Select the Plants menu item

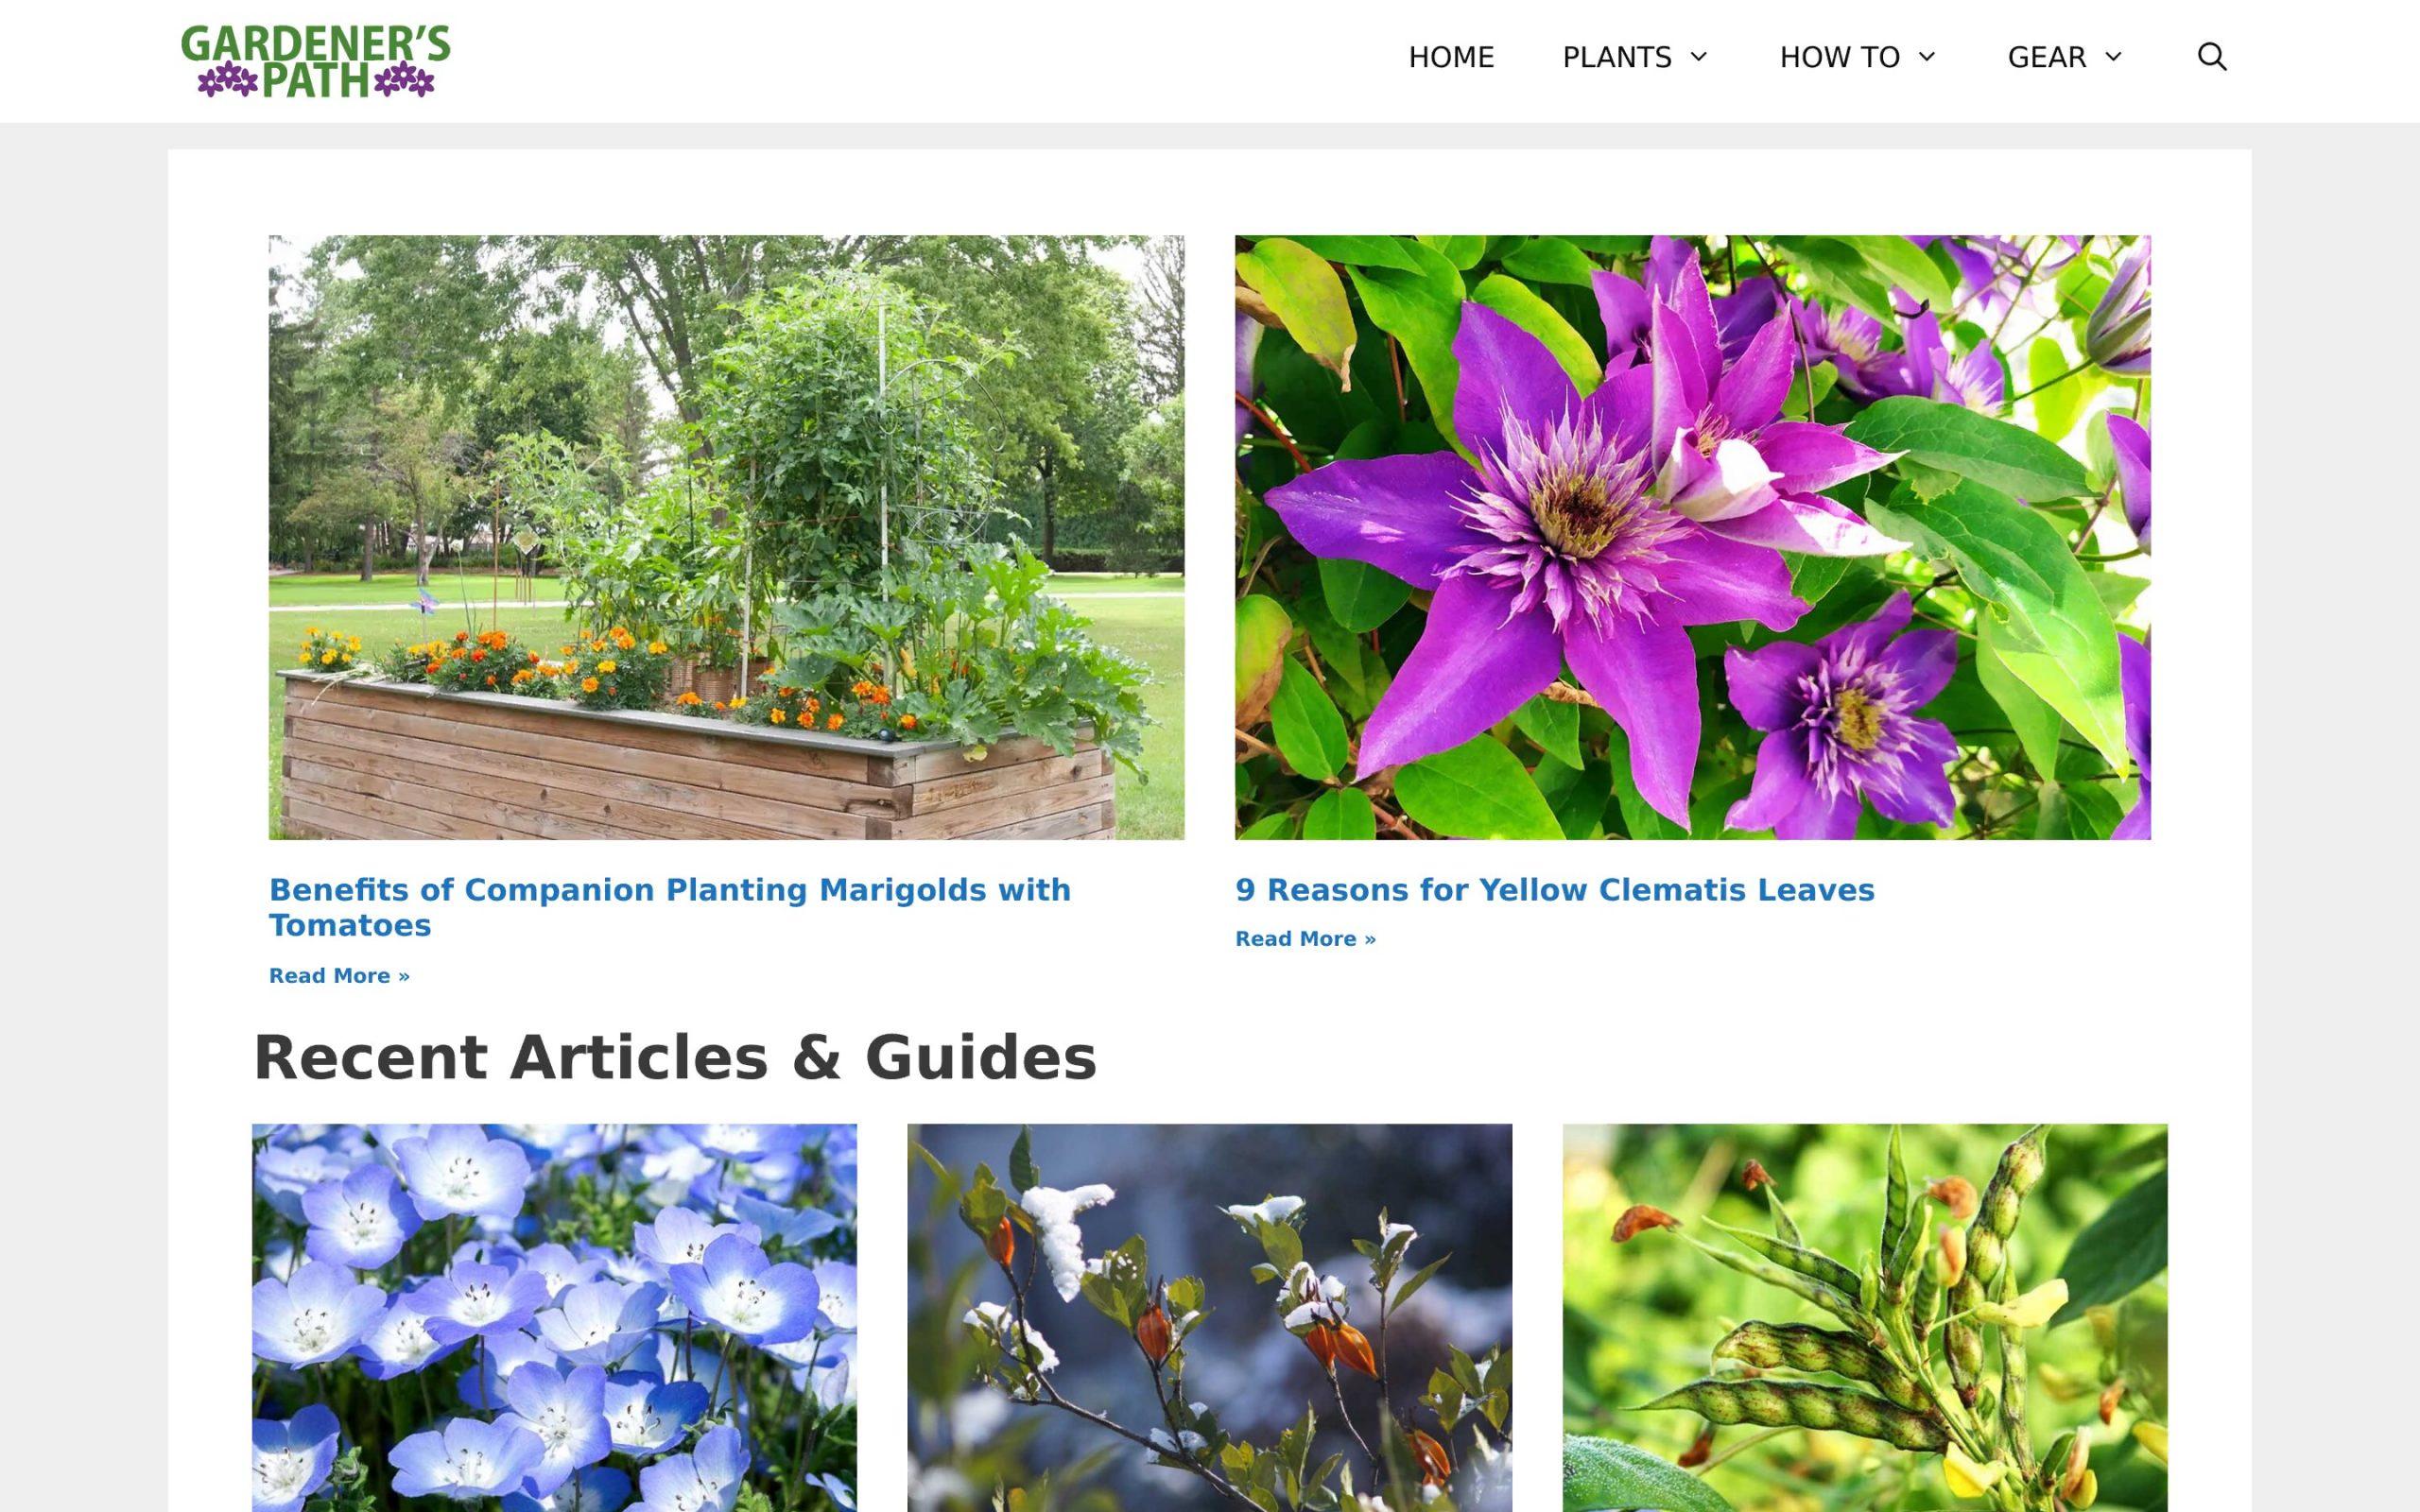(1617, 58)
